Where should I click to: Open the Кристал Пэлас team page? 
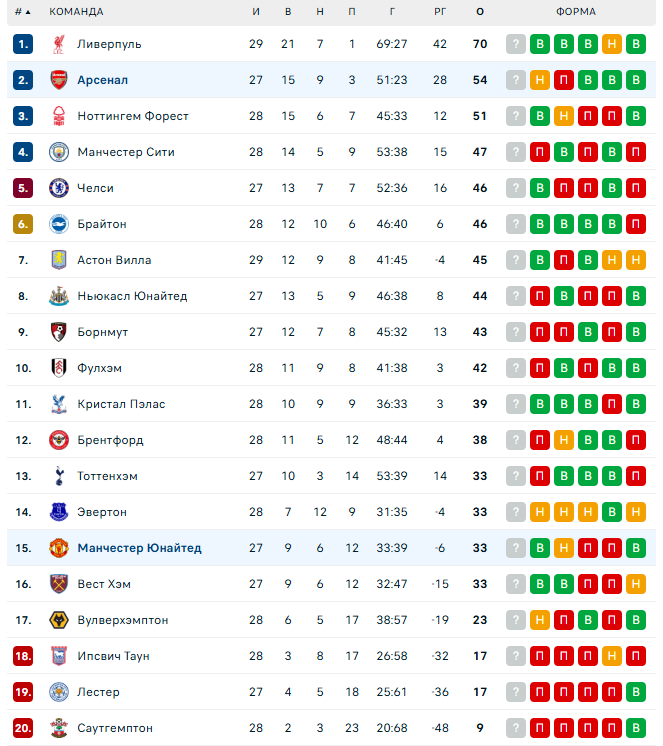pos(121,404)
